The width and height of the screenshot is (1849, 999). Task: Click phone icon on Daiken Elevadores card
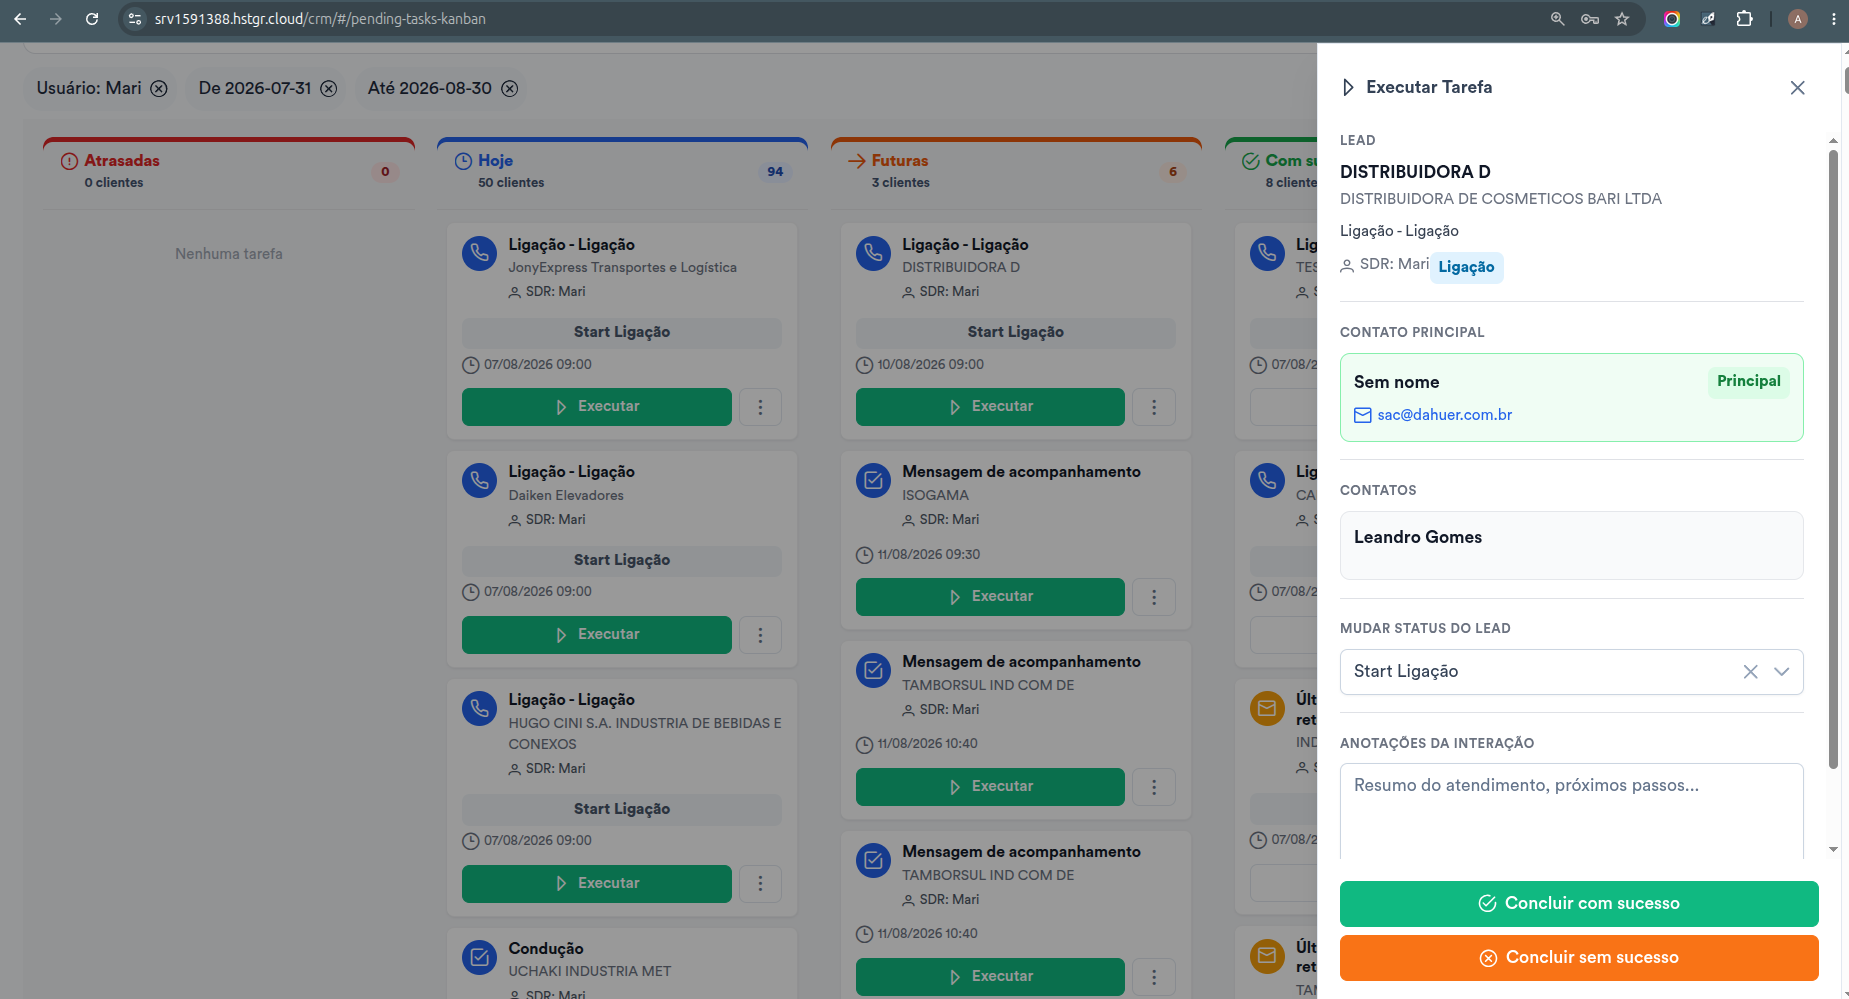[x=480, y=481]
